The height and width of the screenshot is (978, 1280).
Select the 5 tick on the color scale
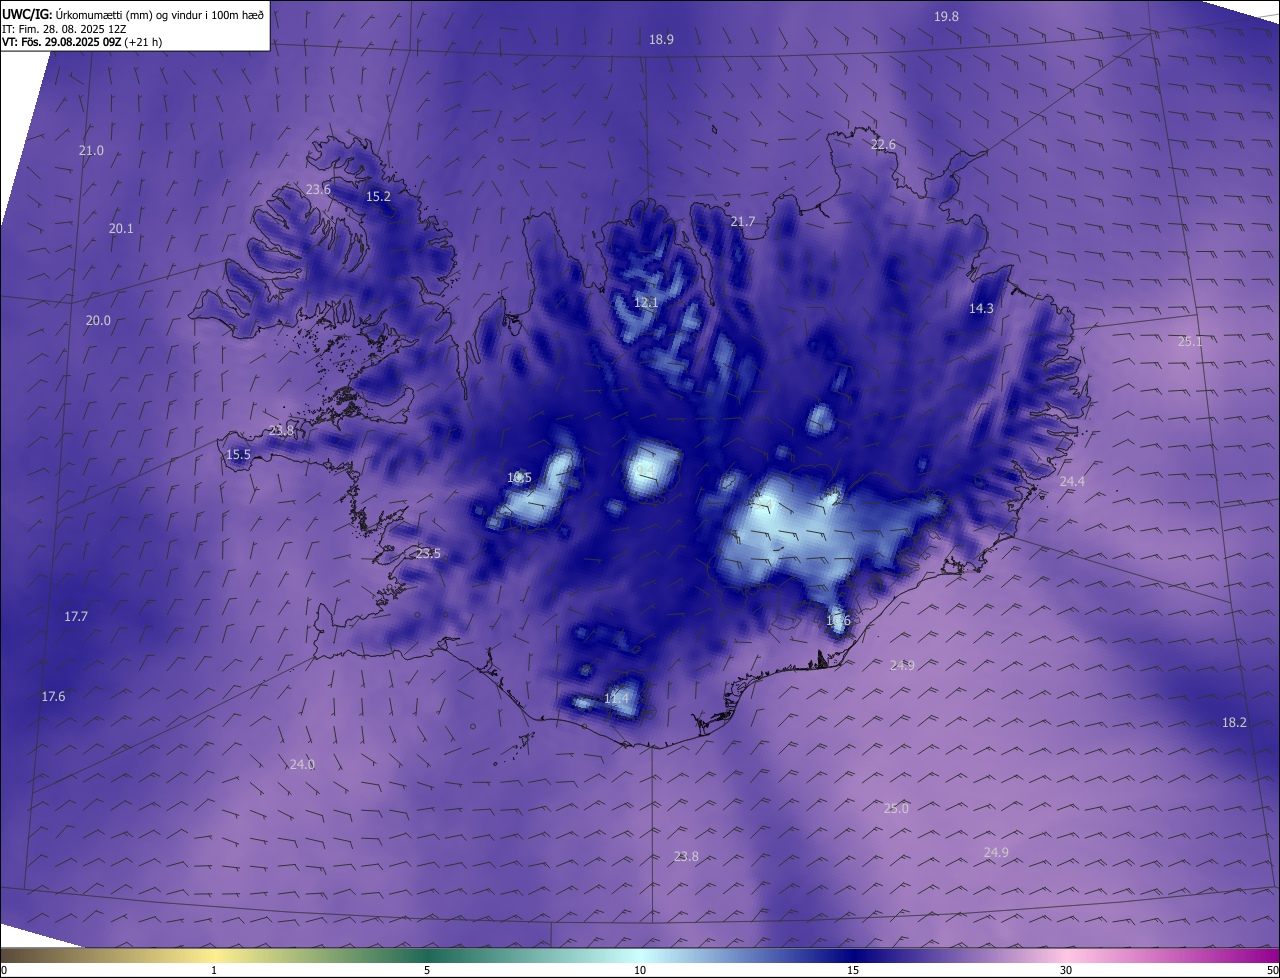pos(427,971)
